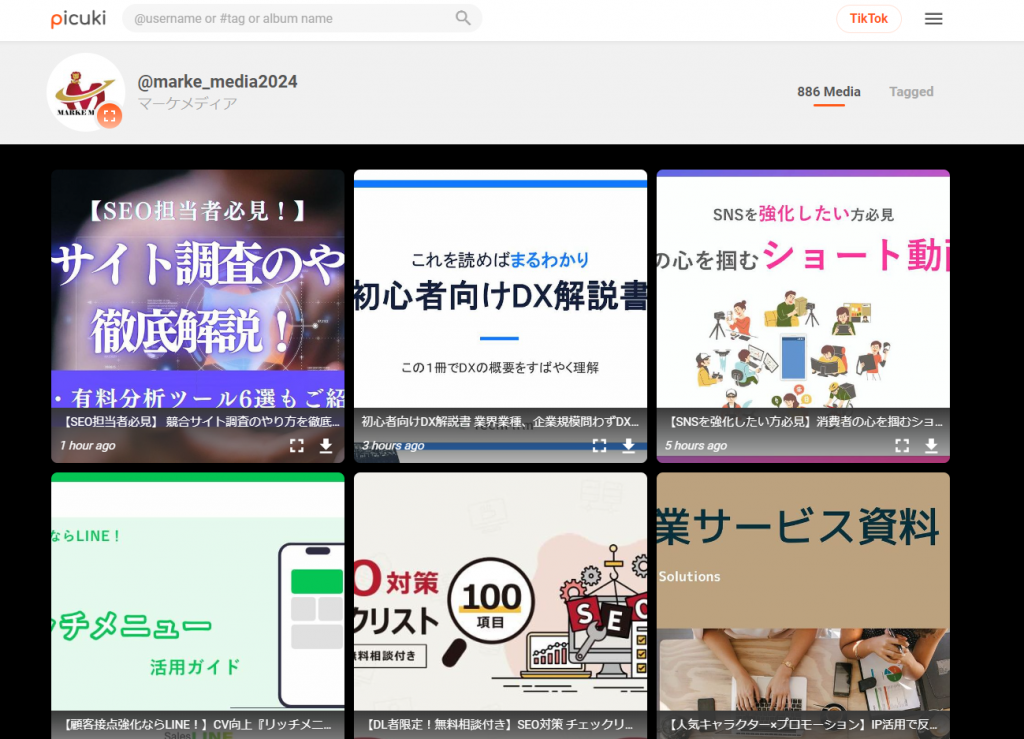Open the DX解説書 post in fullscreen

[599, 446]
